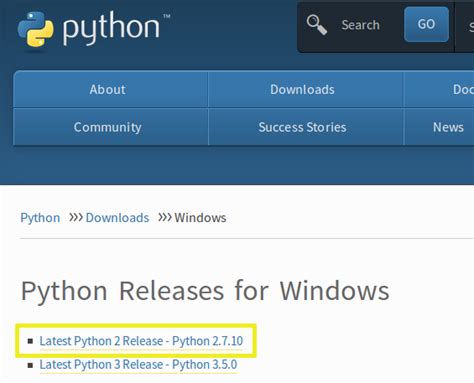Open the About menu

point(111,89)
